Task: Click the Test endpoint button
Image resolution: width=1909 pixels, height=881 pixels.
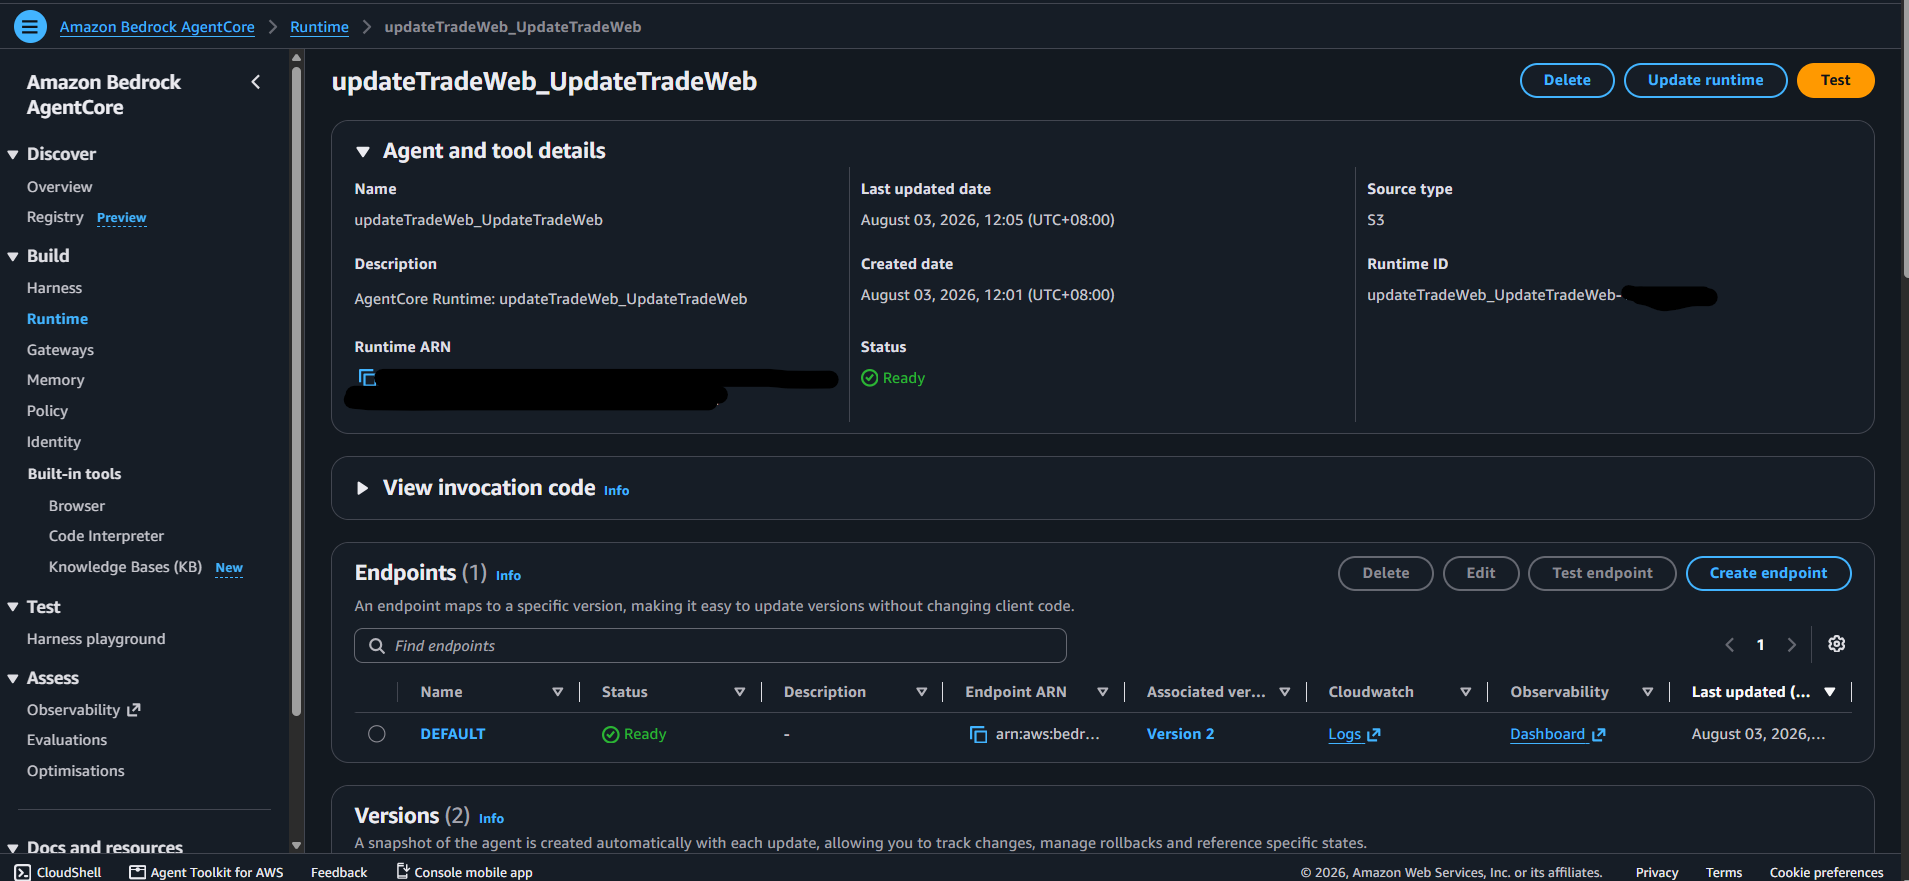Action: point(1602,573)
